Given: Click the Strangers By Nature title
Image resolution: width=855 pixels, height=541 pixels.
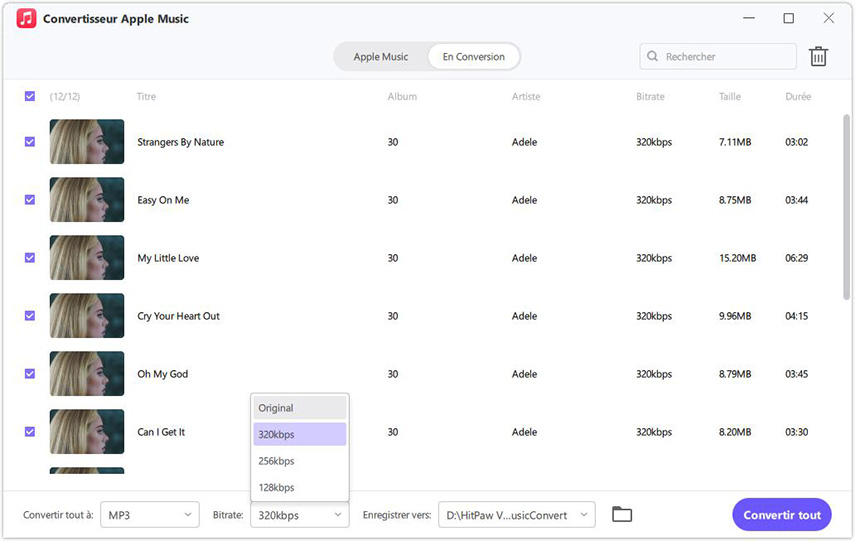Looking at the screenshot, I should click(x=180, y=142).
